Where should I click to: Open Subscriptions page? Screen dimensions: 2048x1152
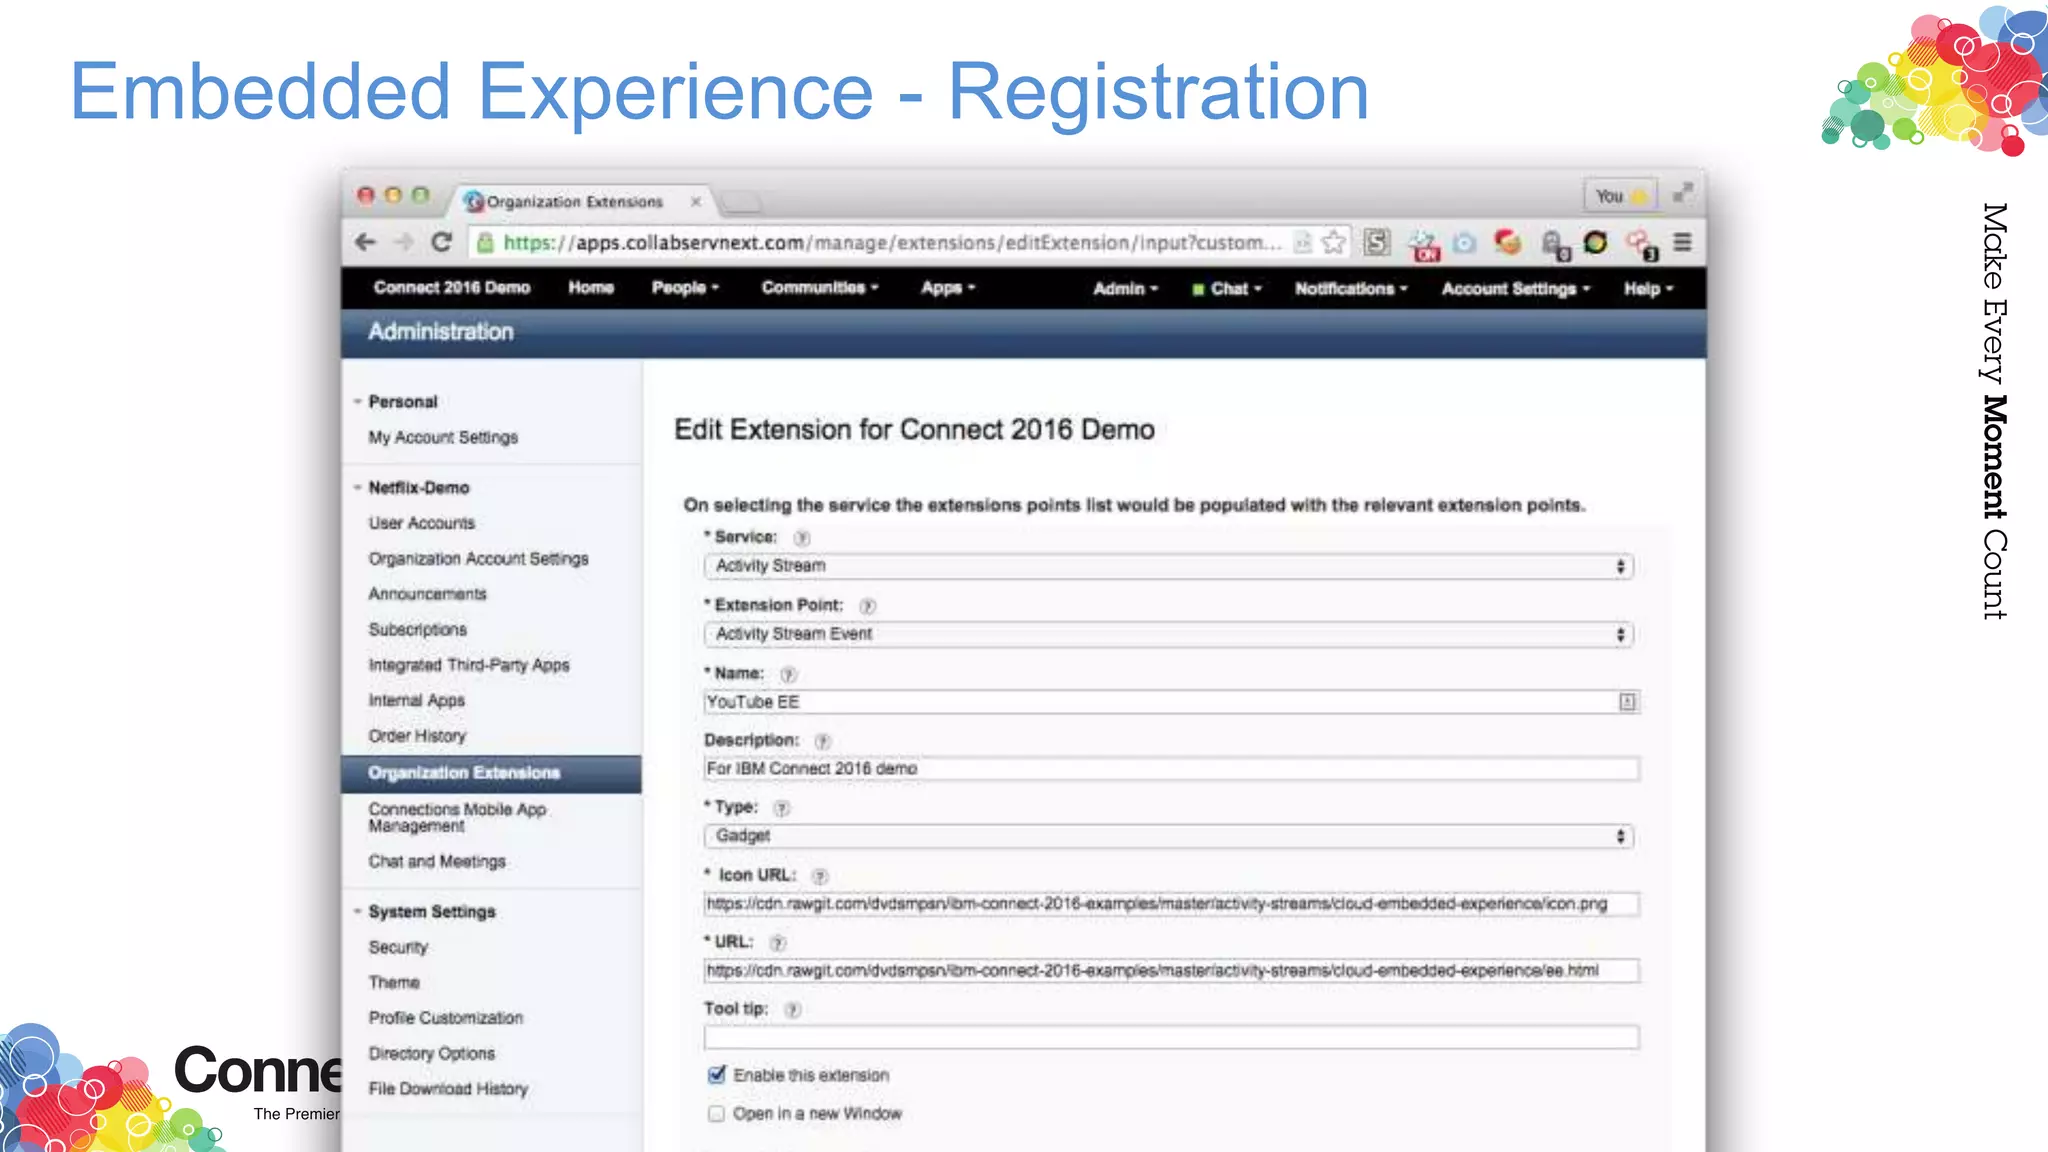pos(417,630)
